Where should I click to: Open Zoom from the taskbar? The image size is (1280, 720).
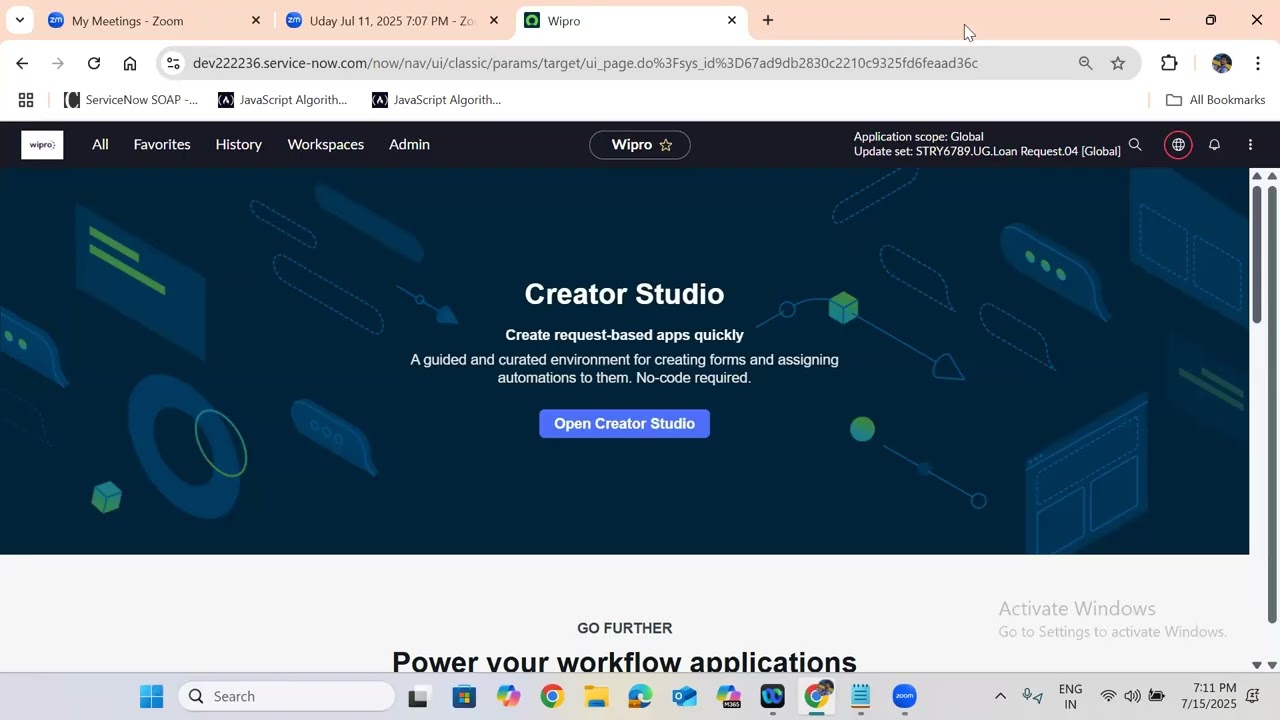coord(904,696)
